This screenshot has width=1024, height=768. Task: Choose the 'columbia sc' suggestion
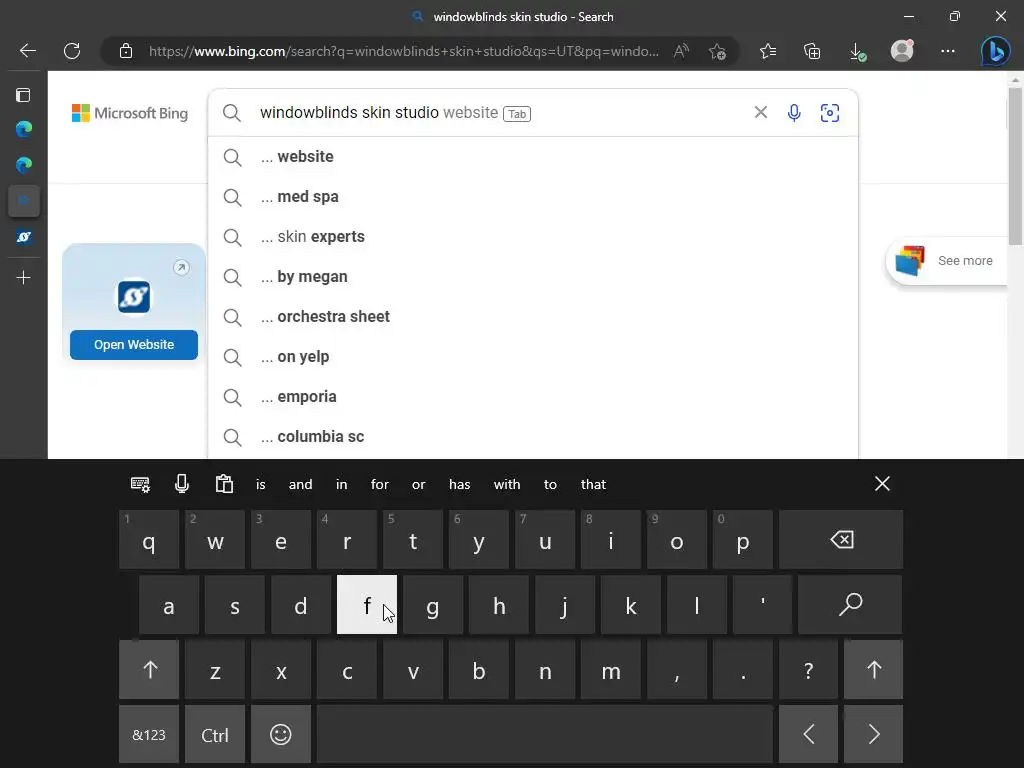533,437
